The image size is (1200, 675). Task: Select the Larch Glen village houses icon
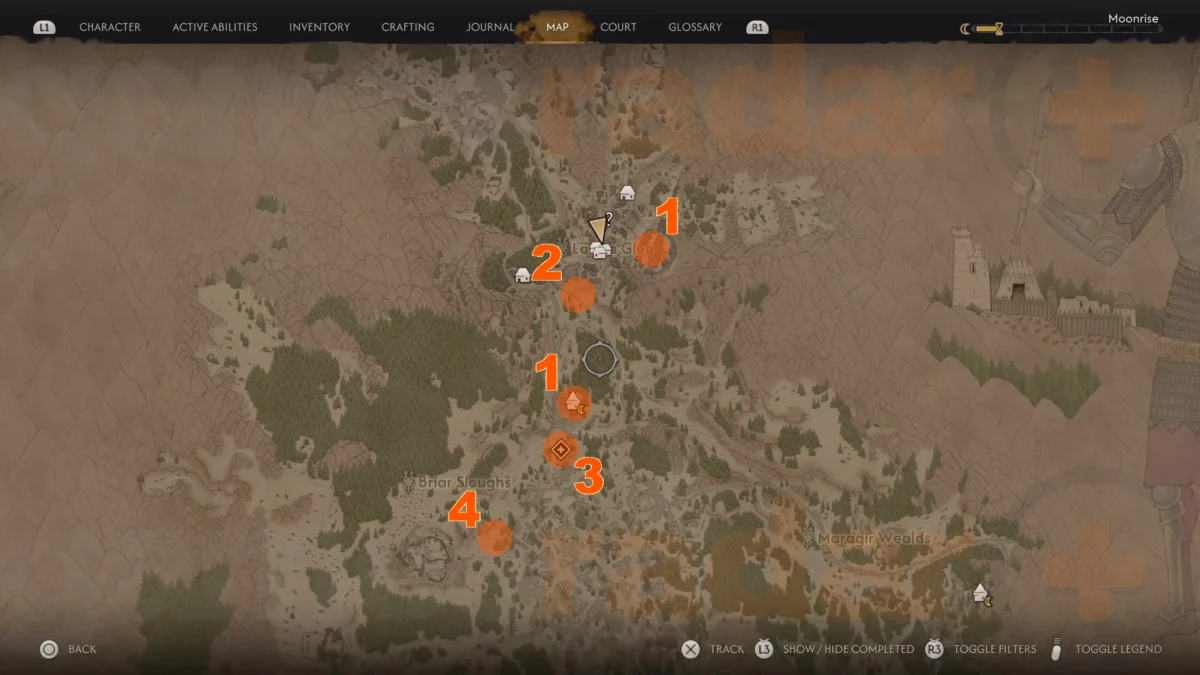pos(600,250)
